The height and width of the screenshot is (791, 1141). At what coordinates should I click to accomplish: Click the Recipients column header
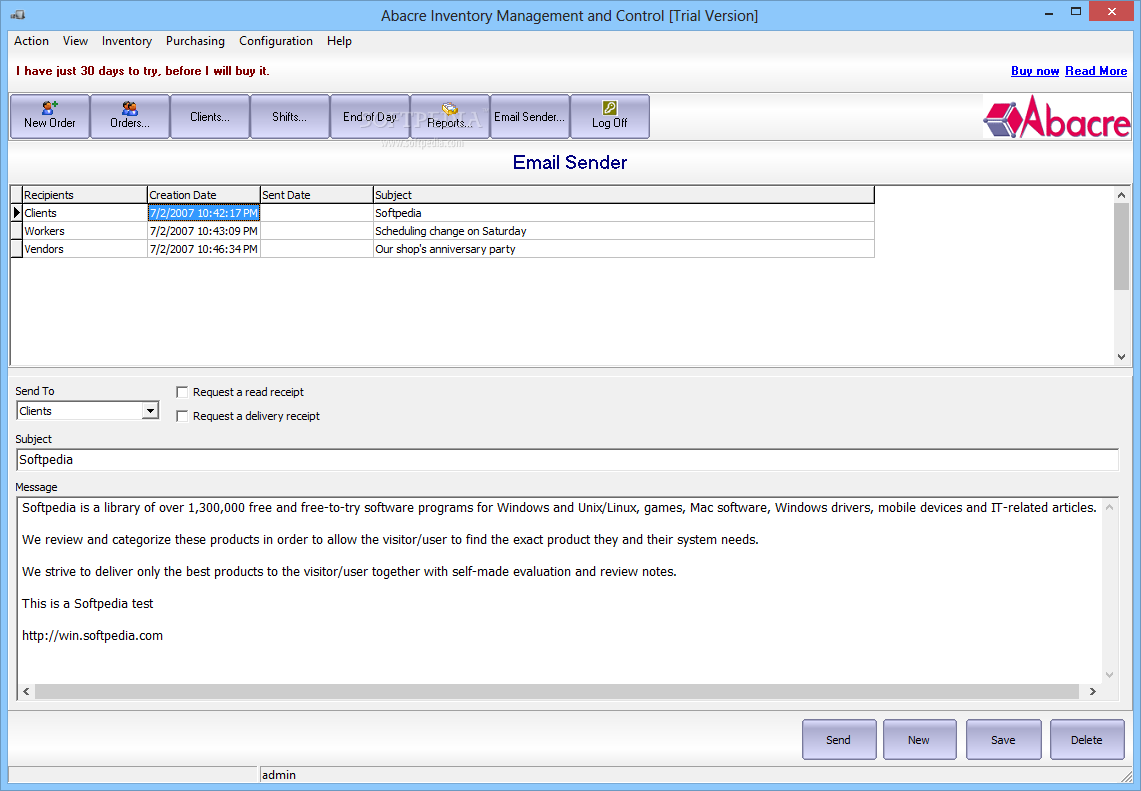pyautogui.click(x=84, y=195)
